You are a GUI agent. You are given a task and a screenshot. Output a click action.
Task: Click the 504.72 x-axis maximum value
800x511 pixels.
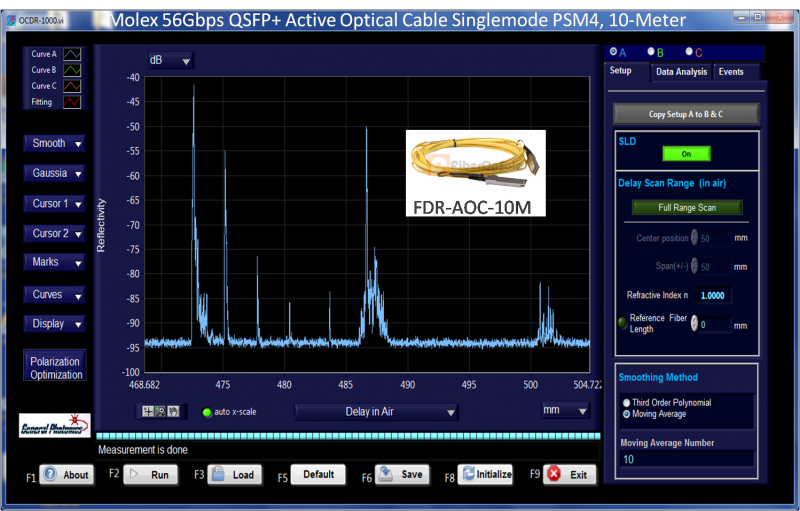(587, 385)
